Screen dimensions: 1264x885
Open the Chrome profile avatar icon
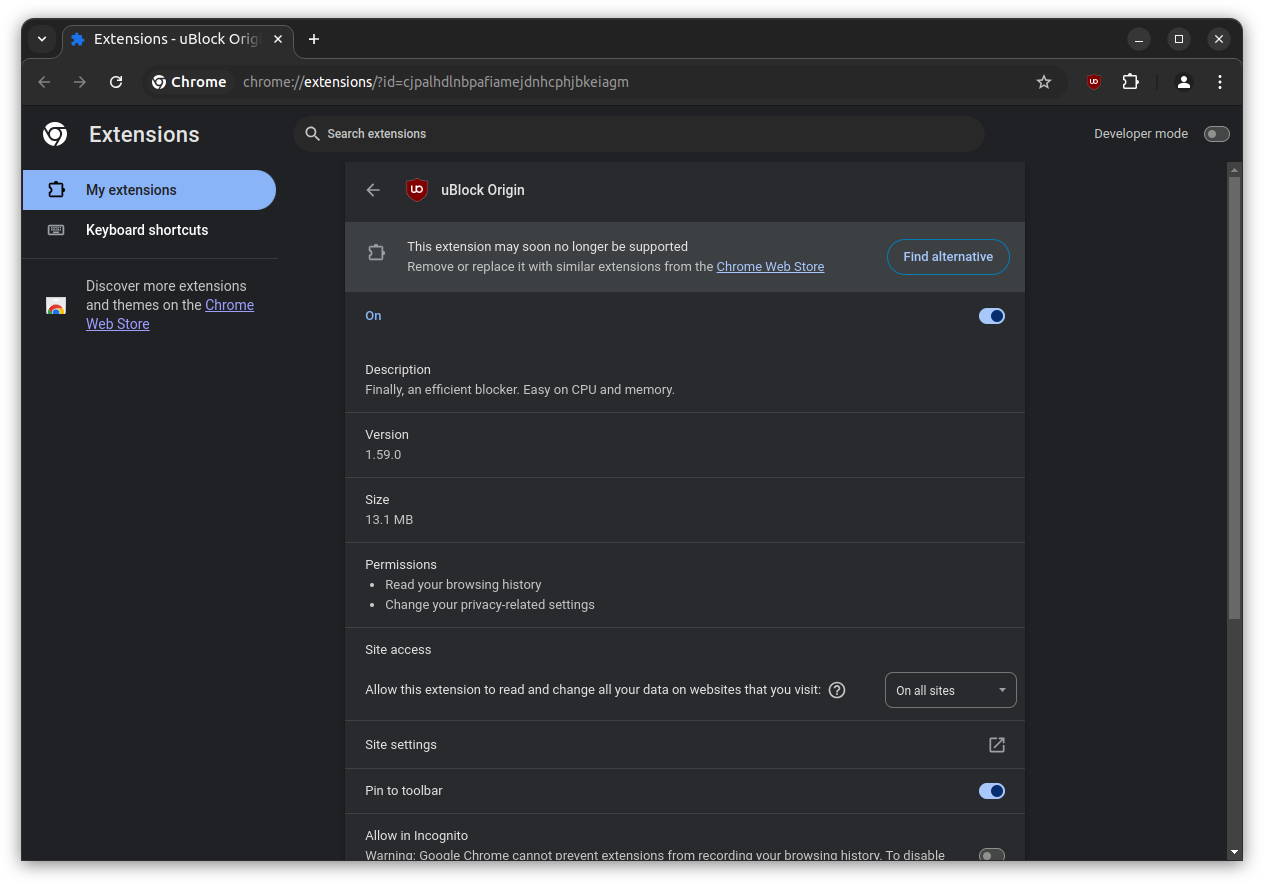pos(1184,82)
